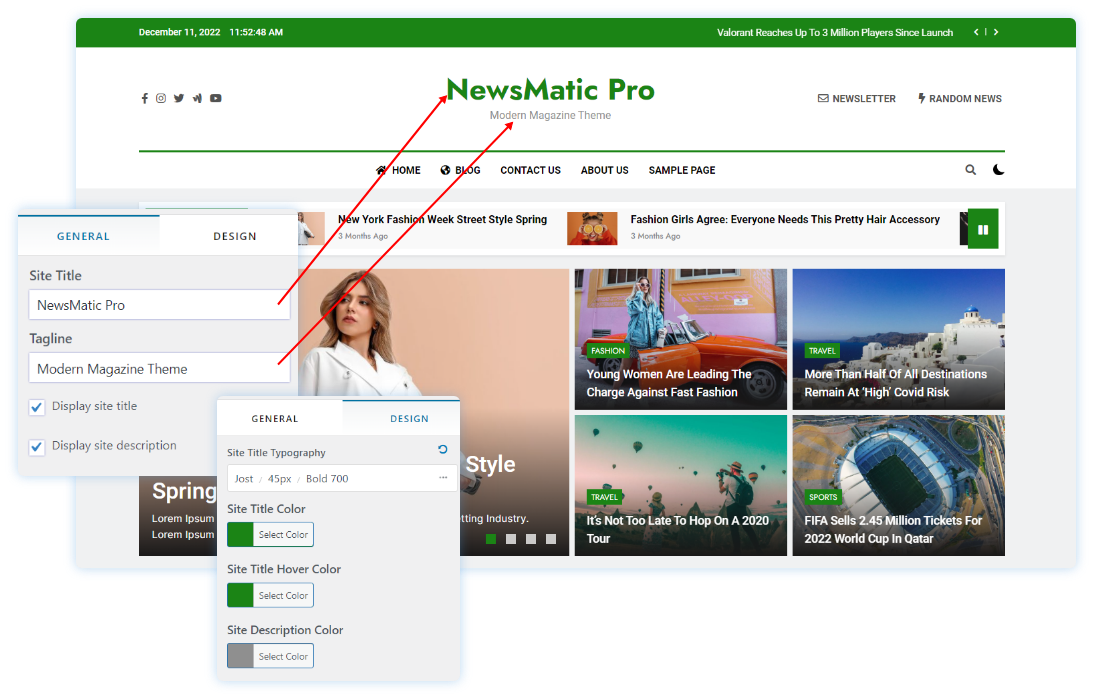Switch to Design tab in title panel

(x=235, y=237)
